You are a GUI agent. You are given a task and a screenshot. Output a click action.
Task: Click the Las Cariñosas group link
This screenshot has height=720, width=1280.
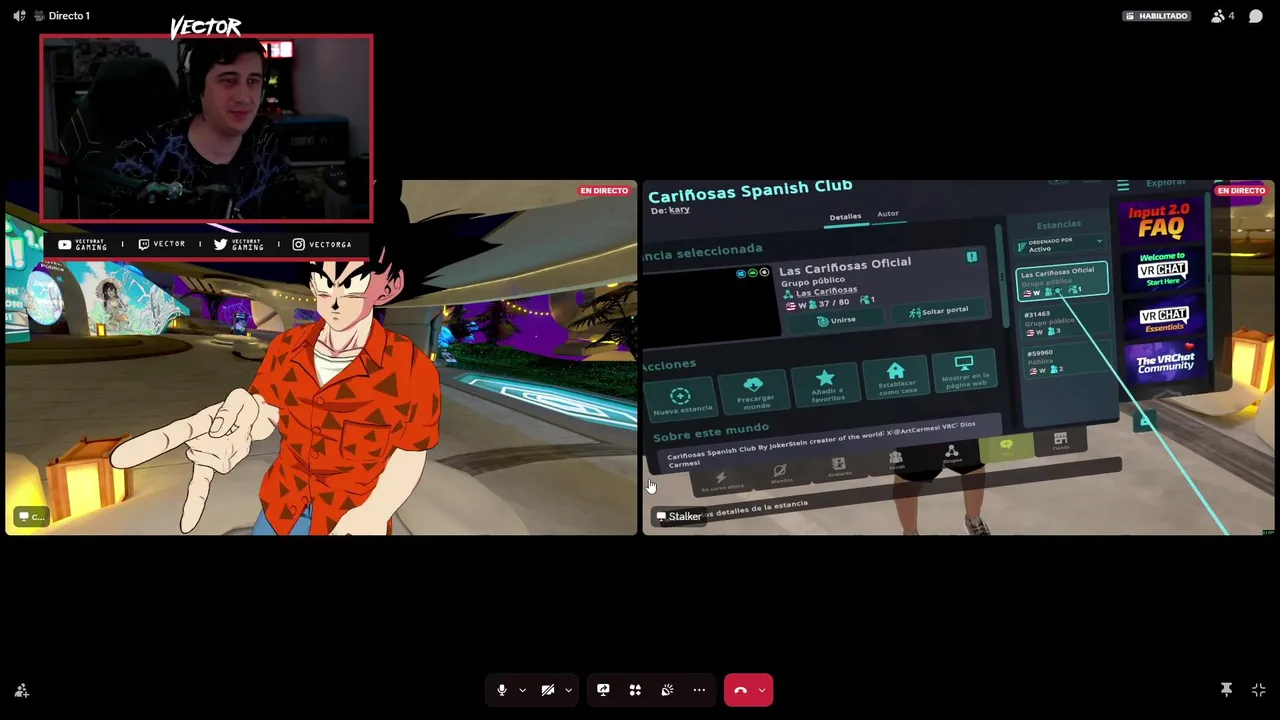click(826, 291)
